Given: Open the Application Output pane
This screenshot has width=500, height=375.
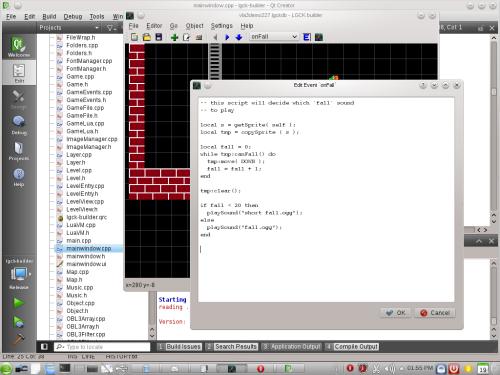Looking at the screenshot, I should 291,347.
